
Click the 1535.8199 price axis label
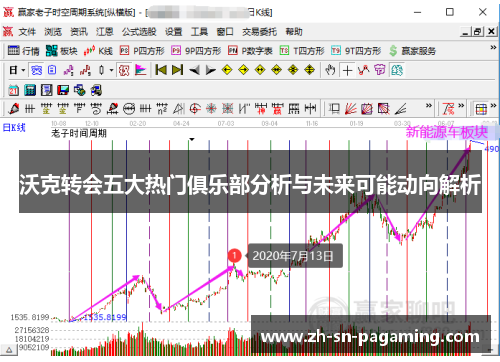tap(30, 317)
